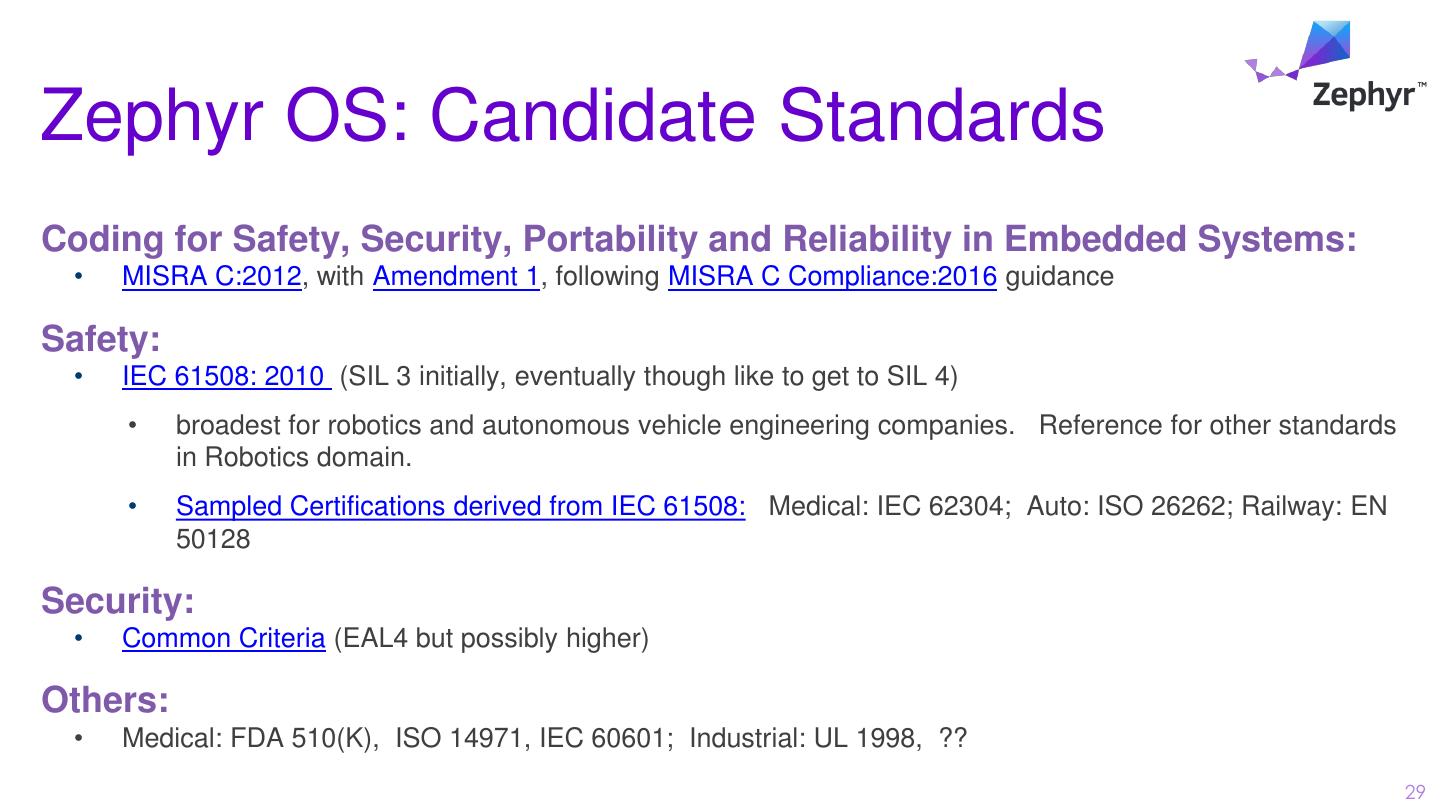Open Sampled Certifications derived from IEC 61508 link
This screenshot has height=810, width=1440.
460,506
